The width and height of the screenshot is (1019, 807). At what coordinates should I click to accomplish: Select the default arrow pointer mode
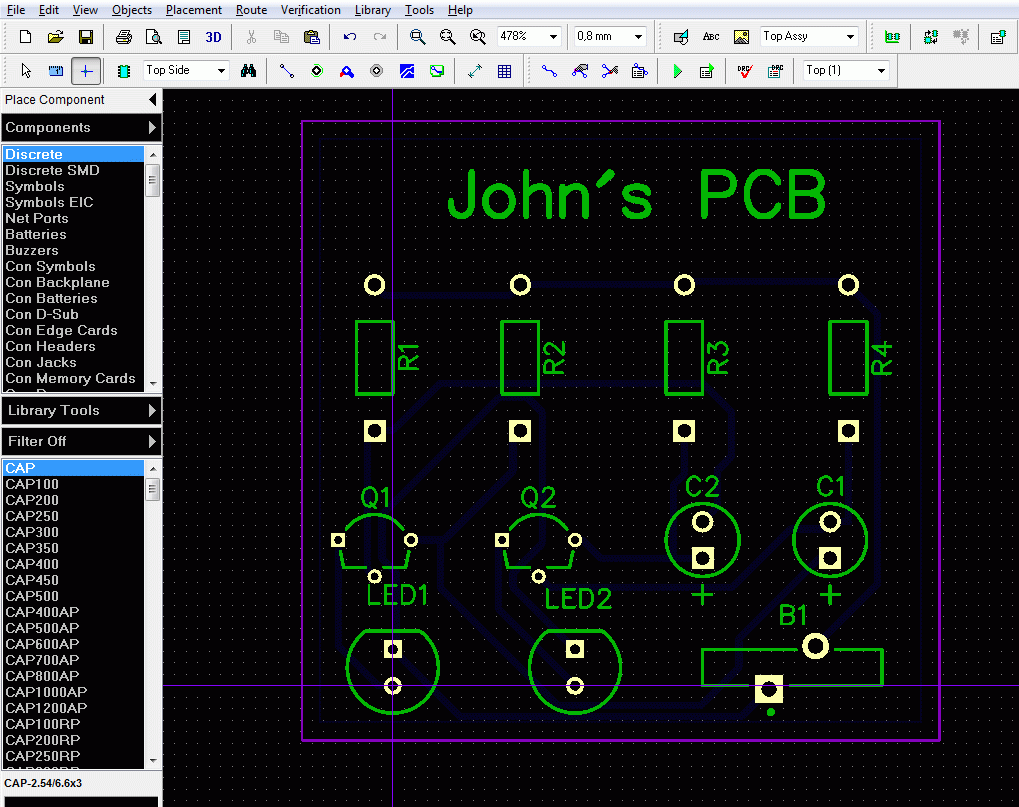[x=26, y=70]
